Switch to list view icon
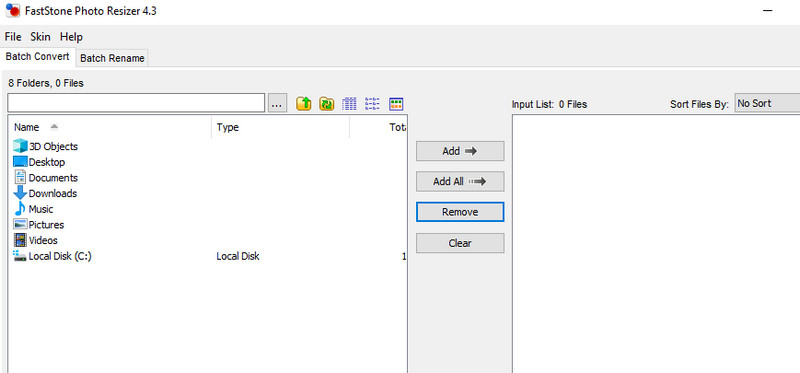Viewport: 800px width, 373px height. point(372,104)
